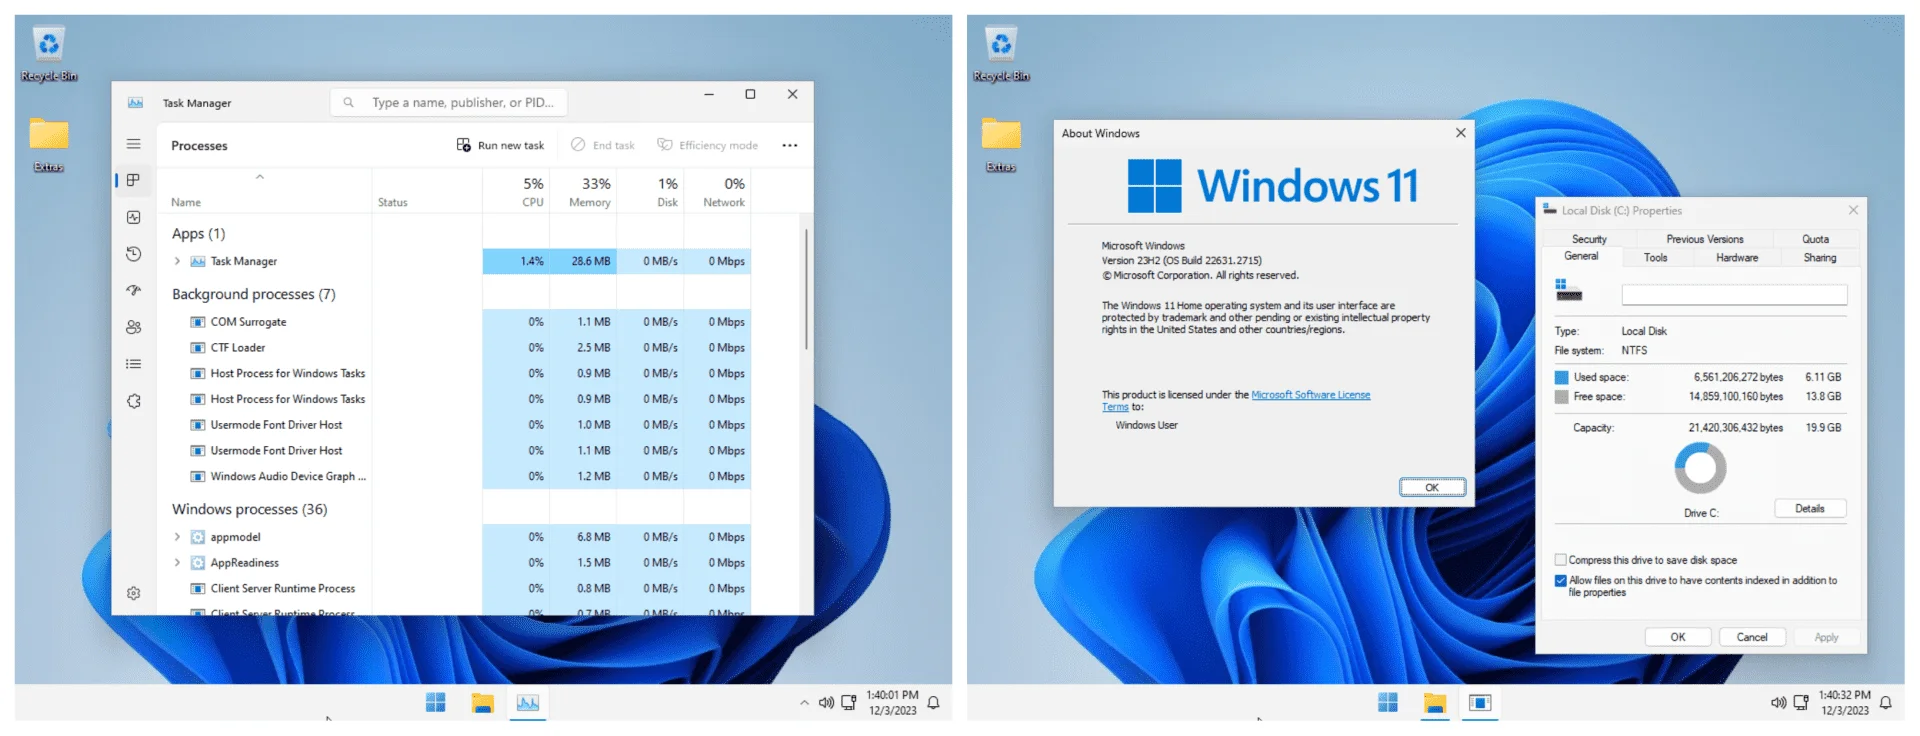Open App history from Task Manager sidebar

pos(133,254)
